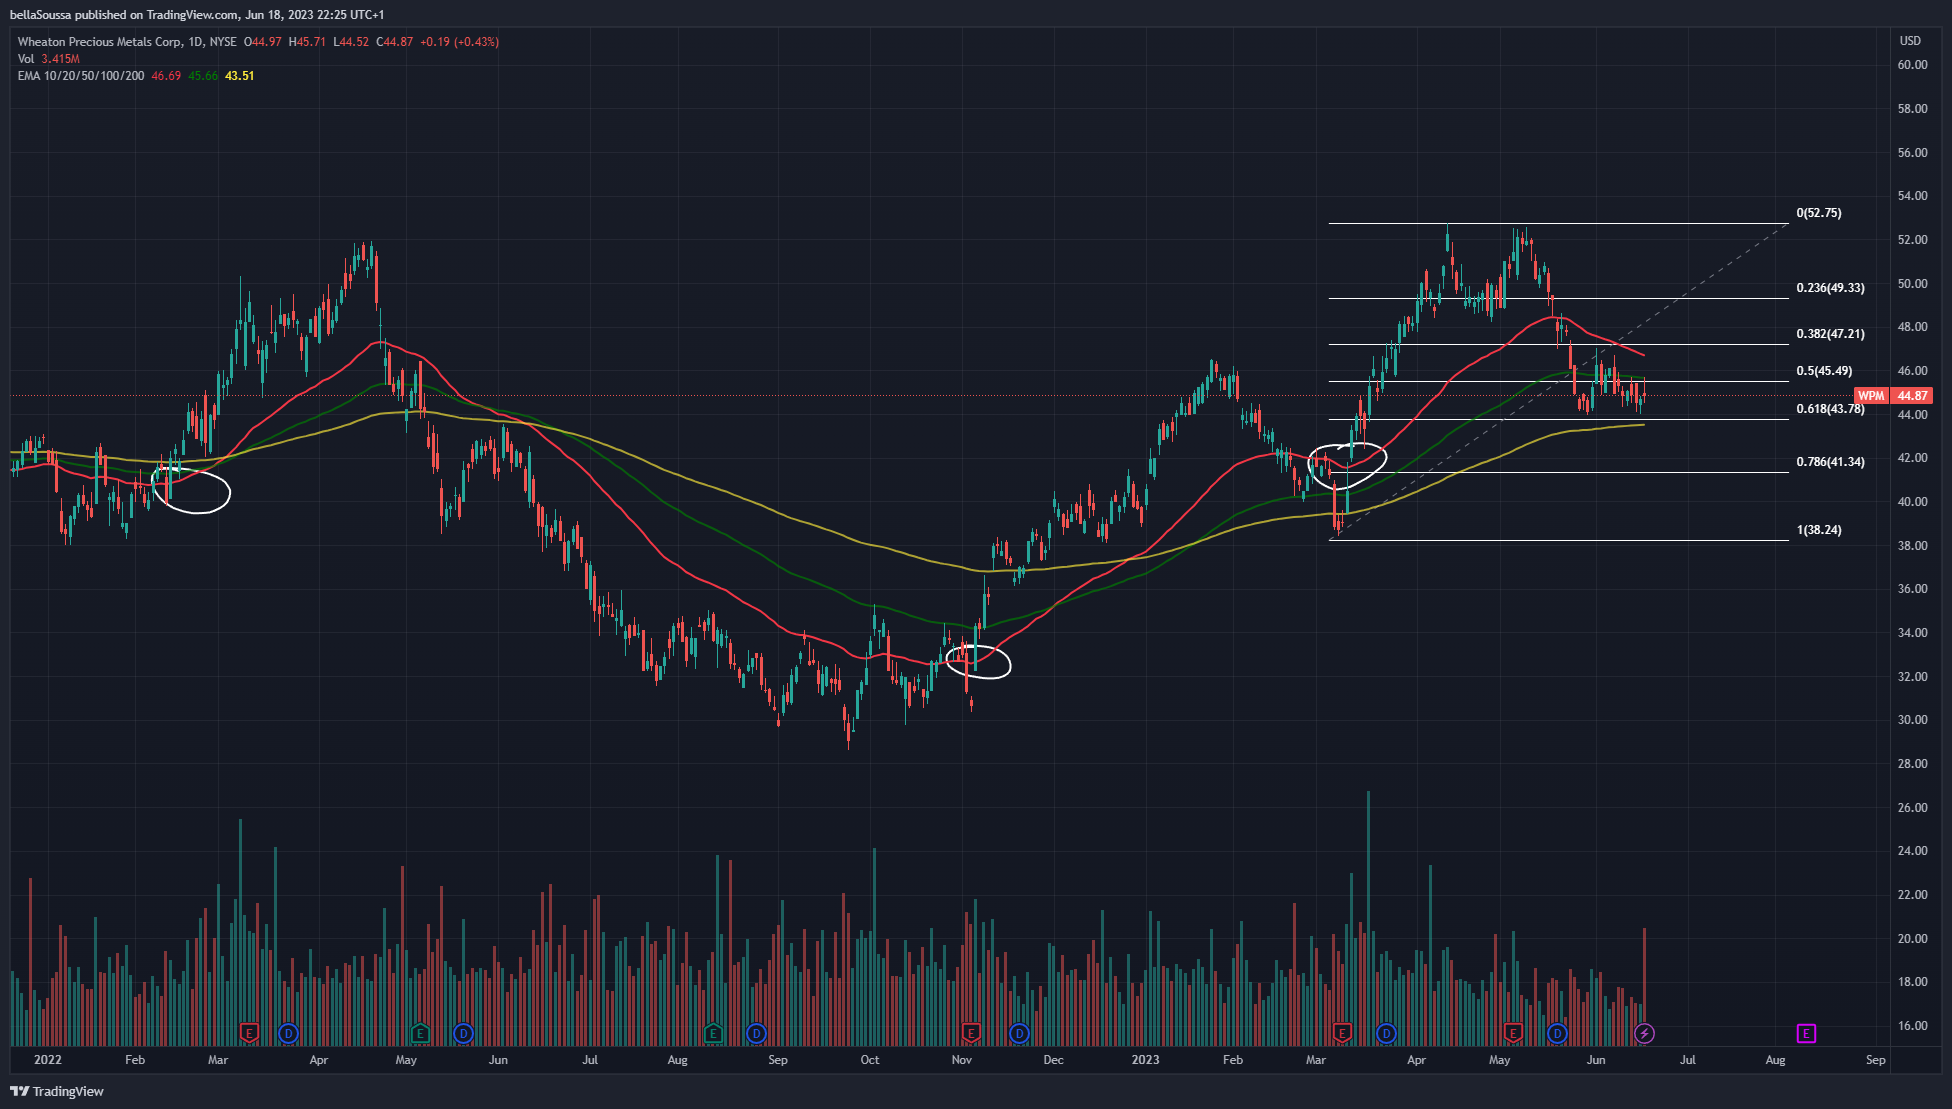Open the May 2022 earnings E marker
This screenshot has width=1952, height=1109.
click(x=421, y=1033)
